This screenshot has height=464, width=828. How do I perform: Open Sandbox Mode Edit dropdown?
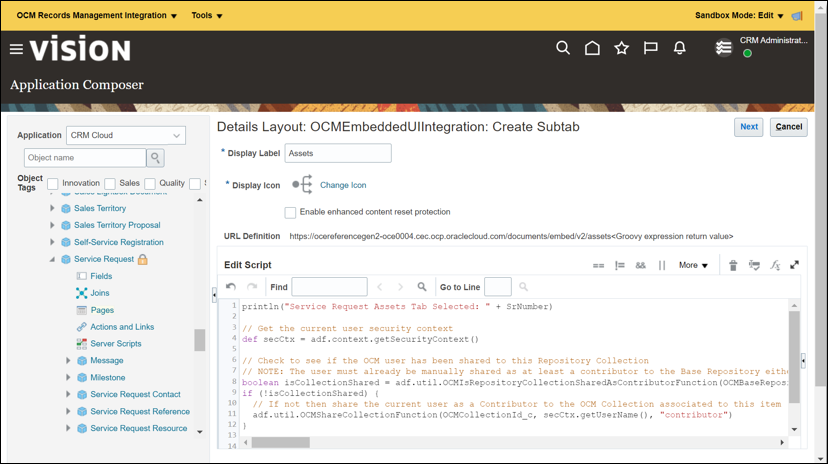[x=739, y=15]
